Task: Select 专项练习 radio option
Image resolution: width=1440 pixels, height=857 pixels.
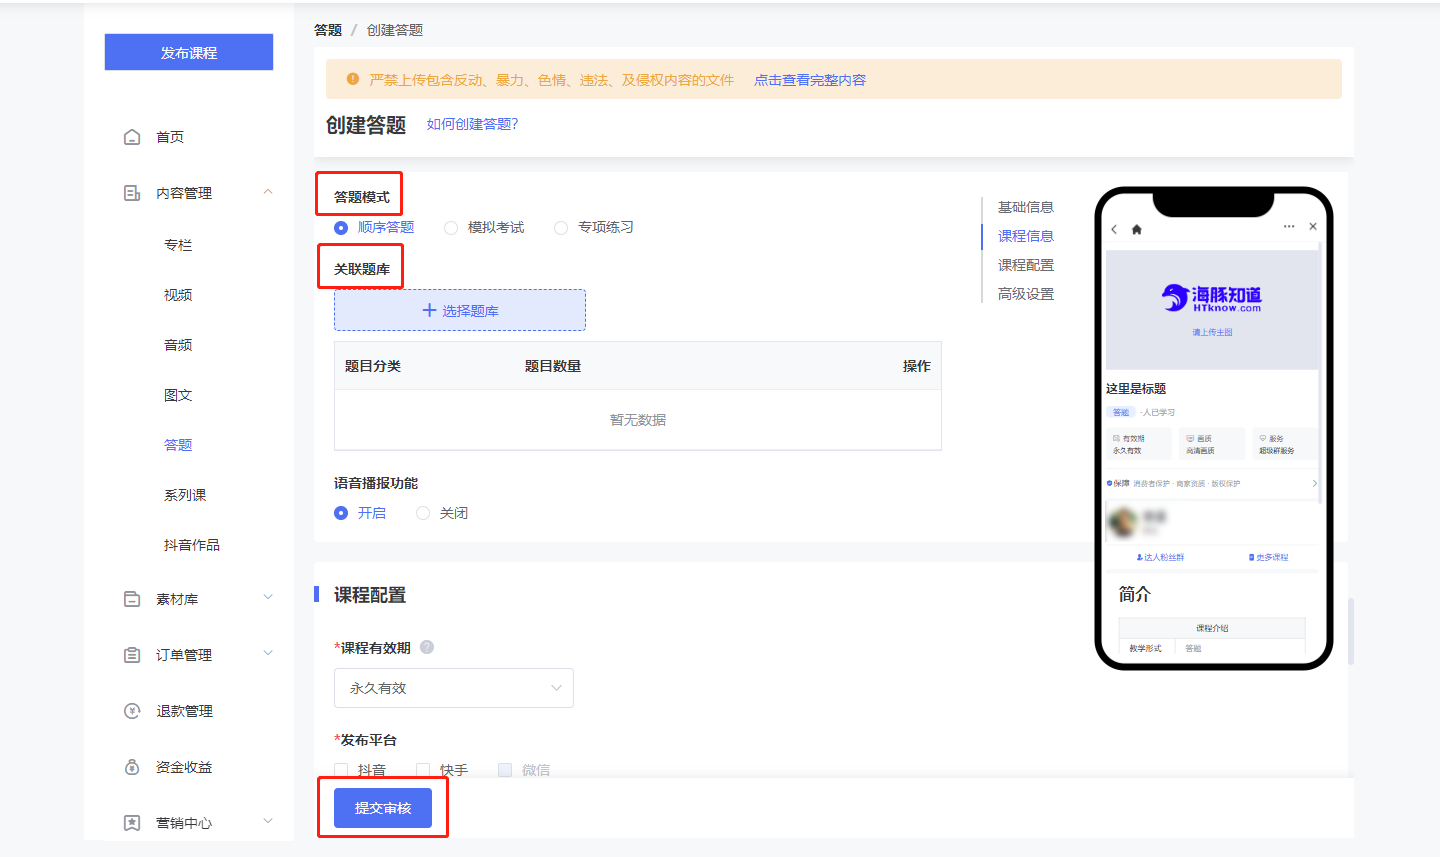Action: pyautogui.click(x=561, y=228)
